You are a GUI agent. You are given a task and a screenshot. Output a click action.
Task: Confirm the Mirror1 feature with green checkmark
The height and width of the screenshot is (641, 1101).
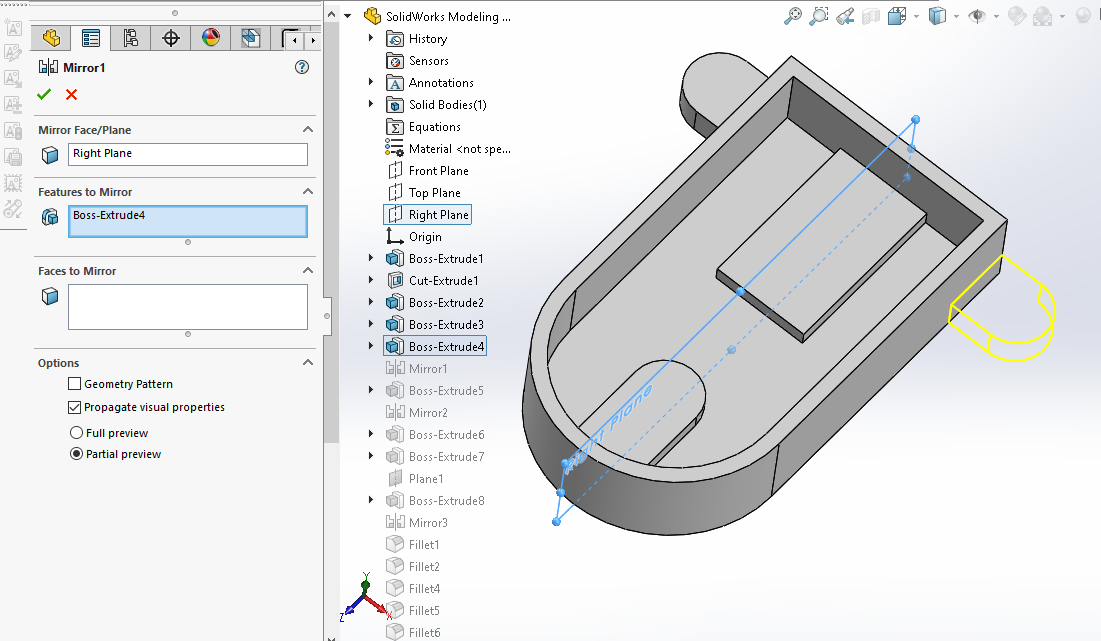(x=44, y=95)
